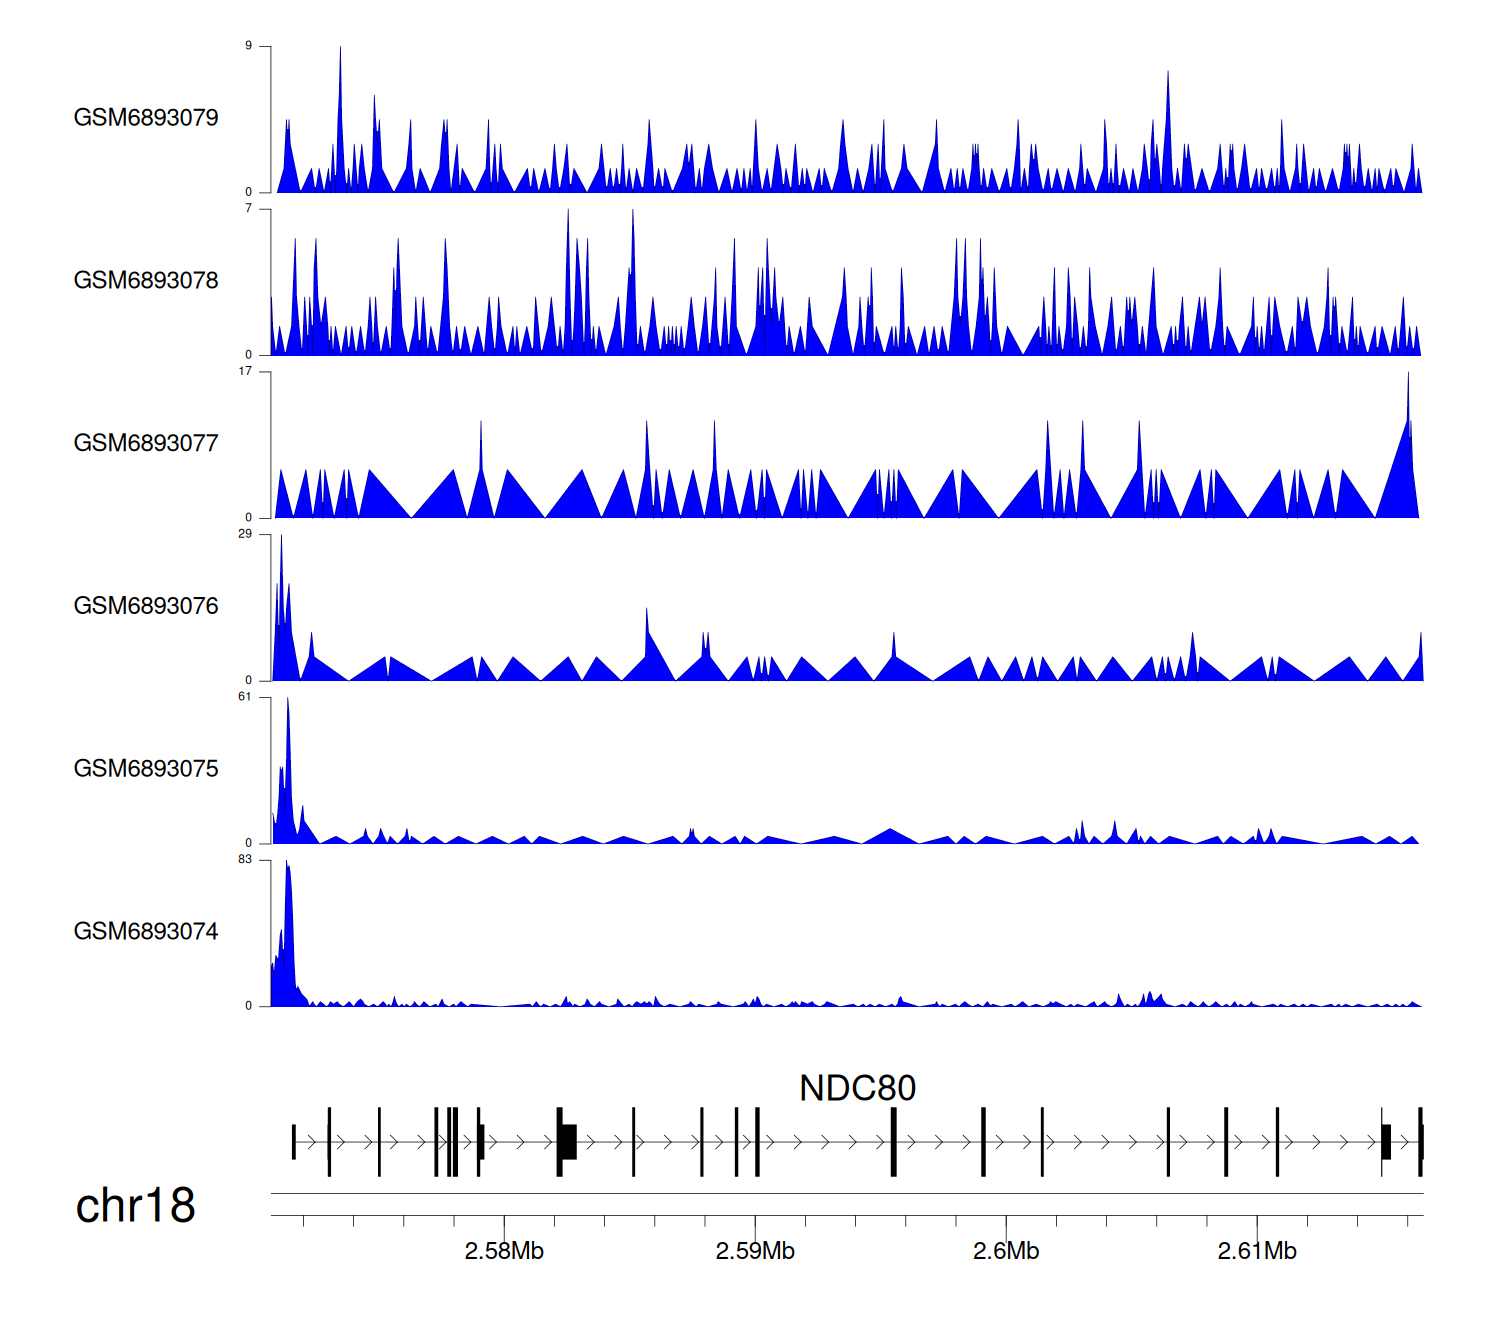The width and height of the screenshot is (1500, 1320).
Task: Select the GSM6893076 track label
Action: (x=146, y=606)
